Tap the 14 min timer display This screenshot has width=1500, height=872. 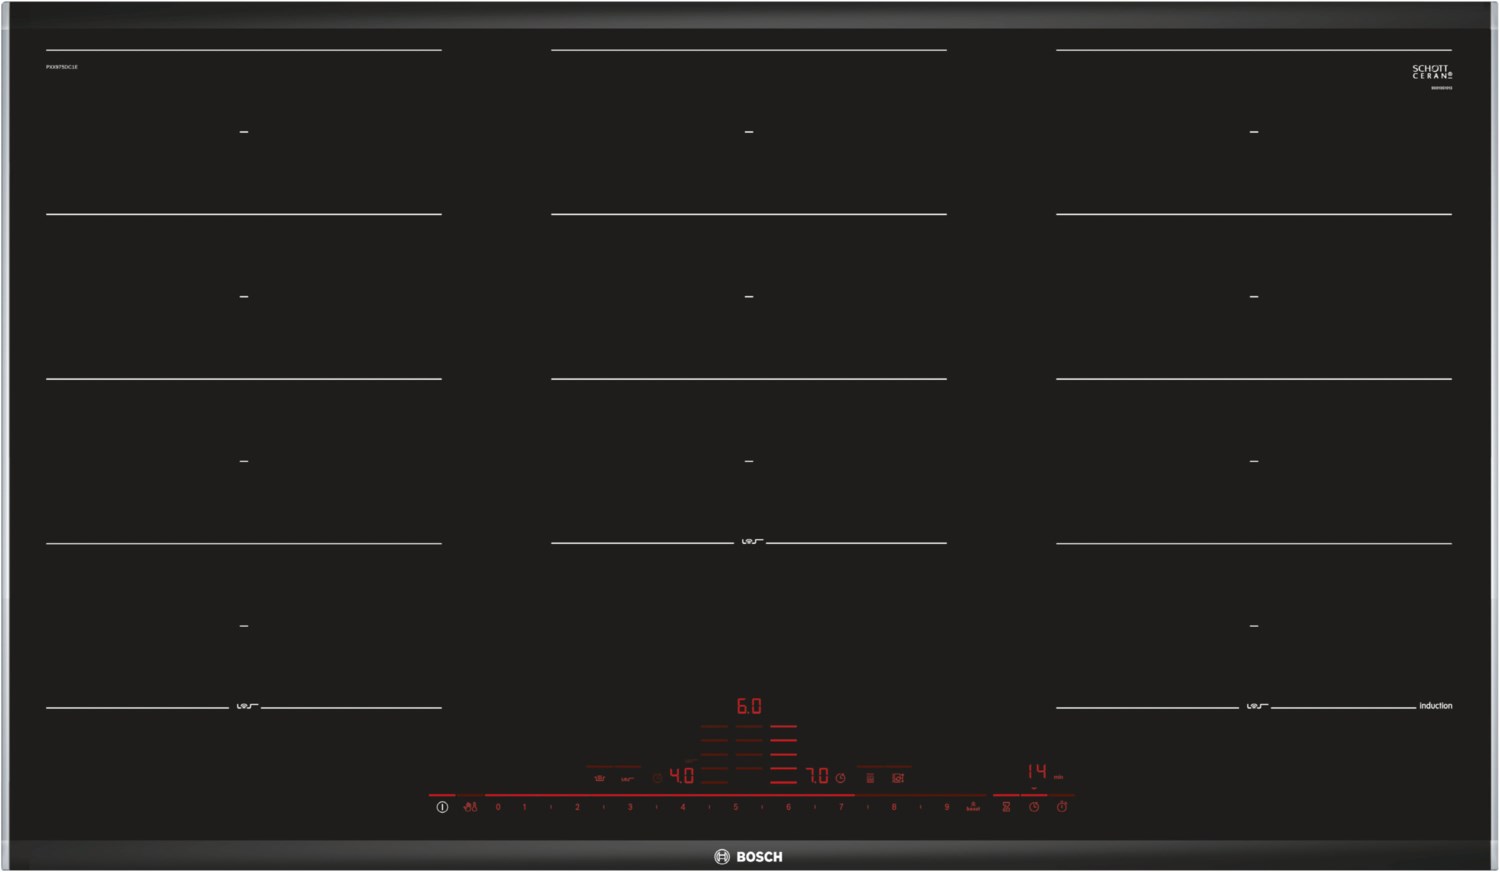(1037, 771)
